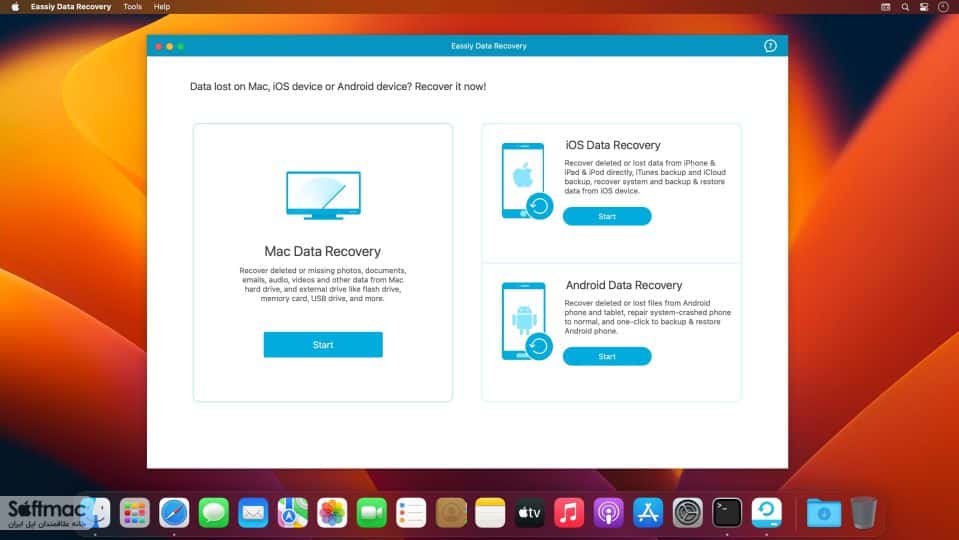This screenshot has width=959, height=540.
Task: Click the keyboard input menu bar icon
Action: [886, 7]
